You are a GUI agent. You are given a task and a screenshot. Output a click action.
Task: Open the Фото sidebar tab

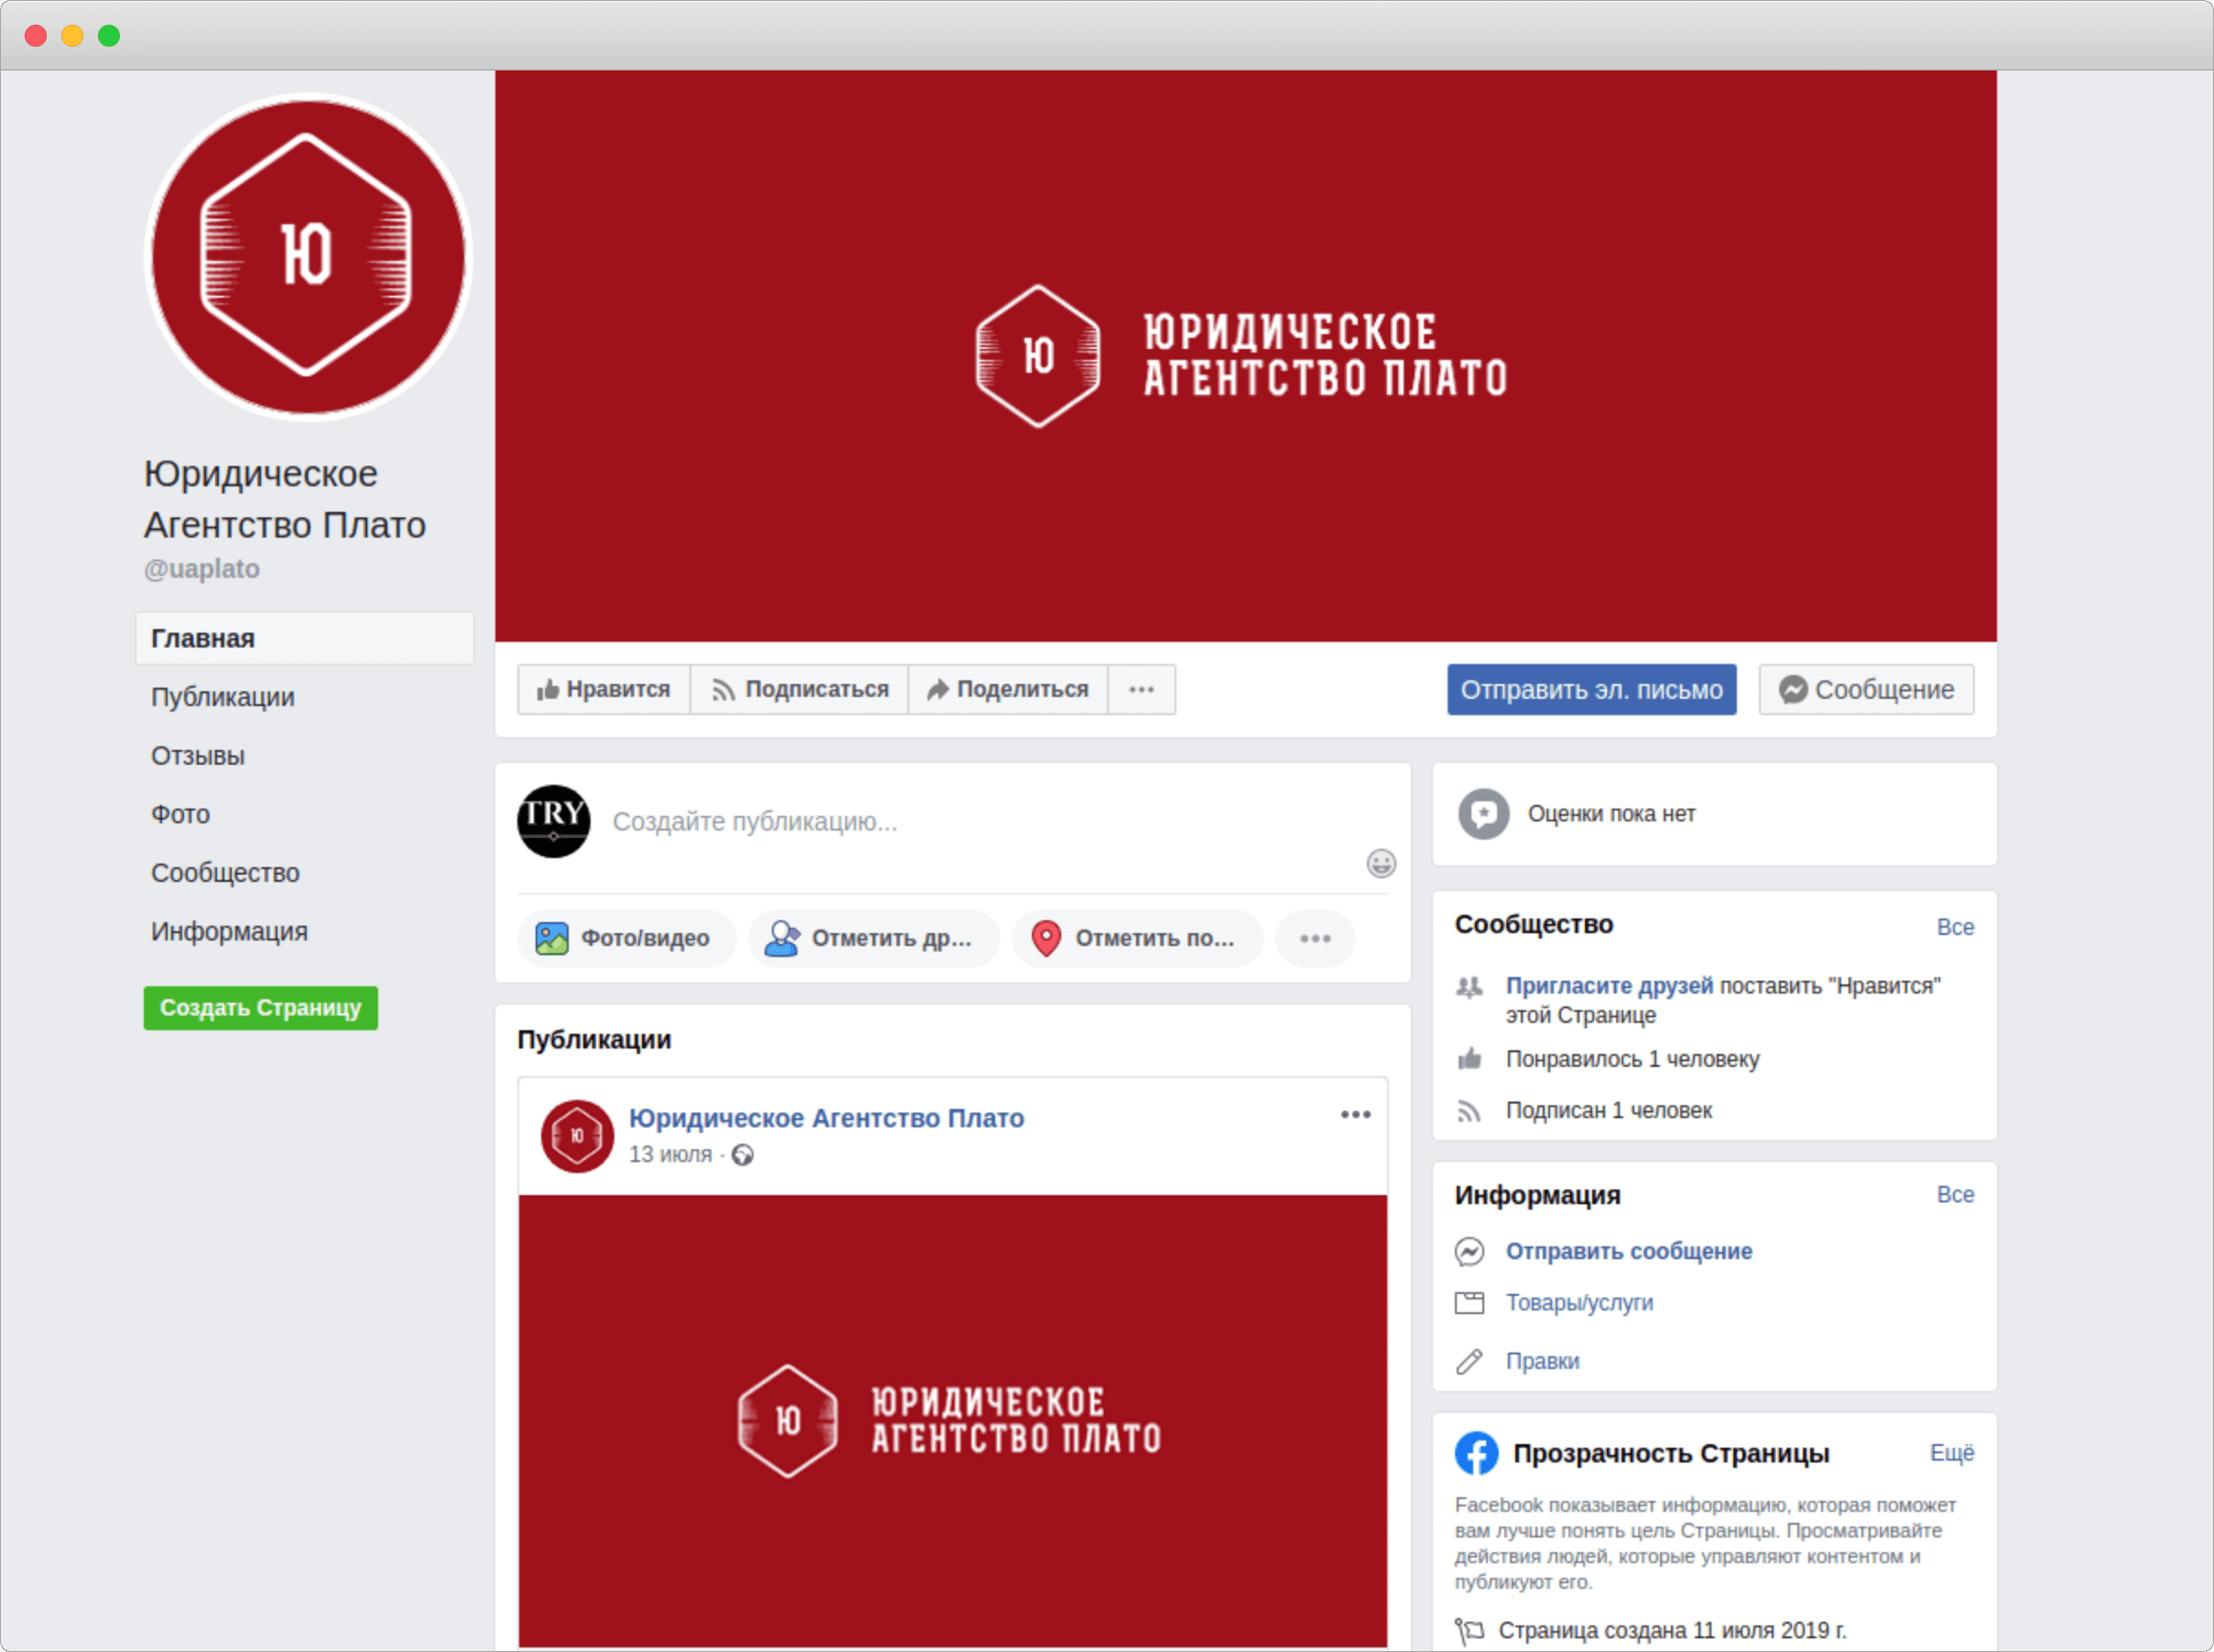coord(180,814)
